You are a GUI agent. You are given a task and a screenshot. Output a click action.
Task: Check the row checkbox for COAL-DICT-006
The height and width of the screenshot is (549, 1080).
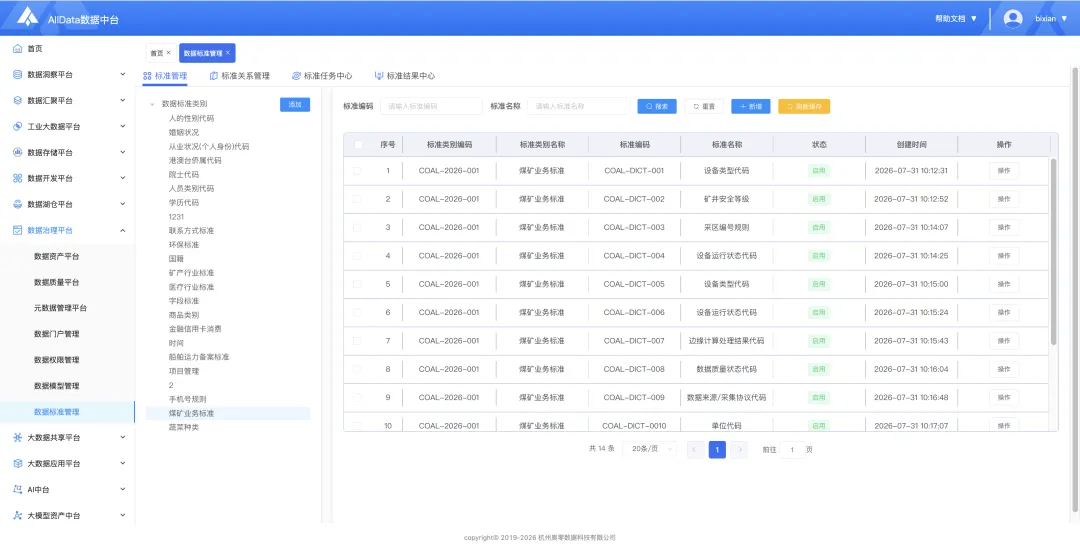point(357,312)
